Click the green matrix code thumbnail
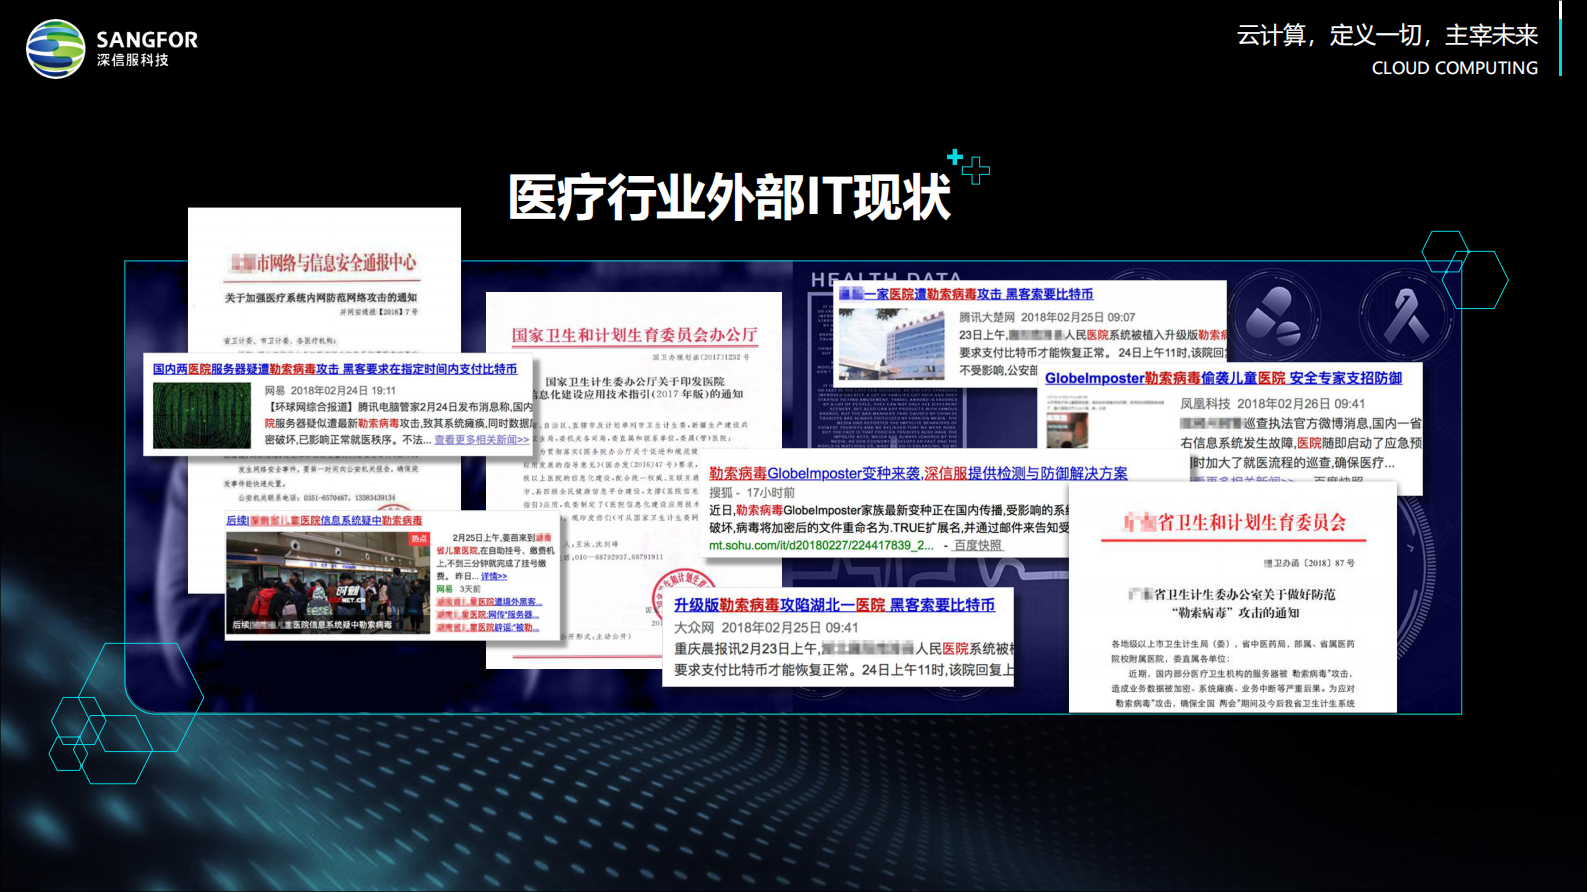1587x892 pixels. [202, 415]
